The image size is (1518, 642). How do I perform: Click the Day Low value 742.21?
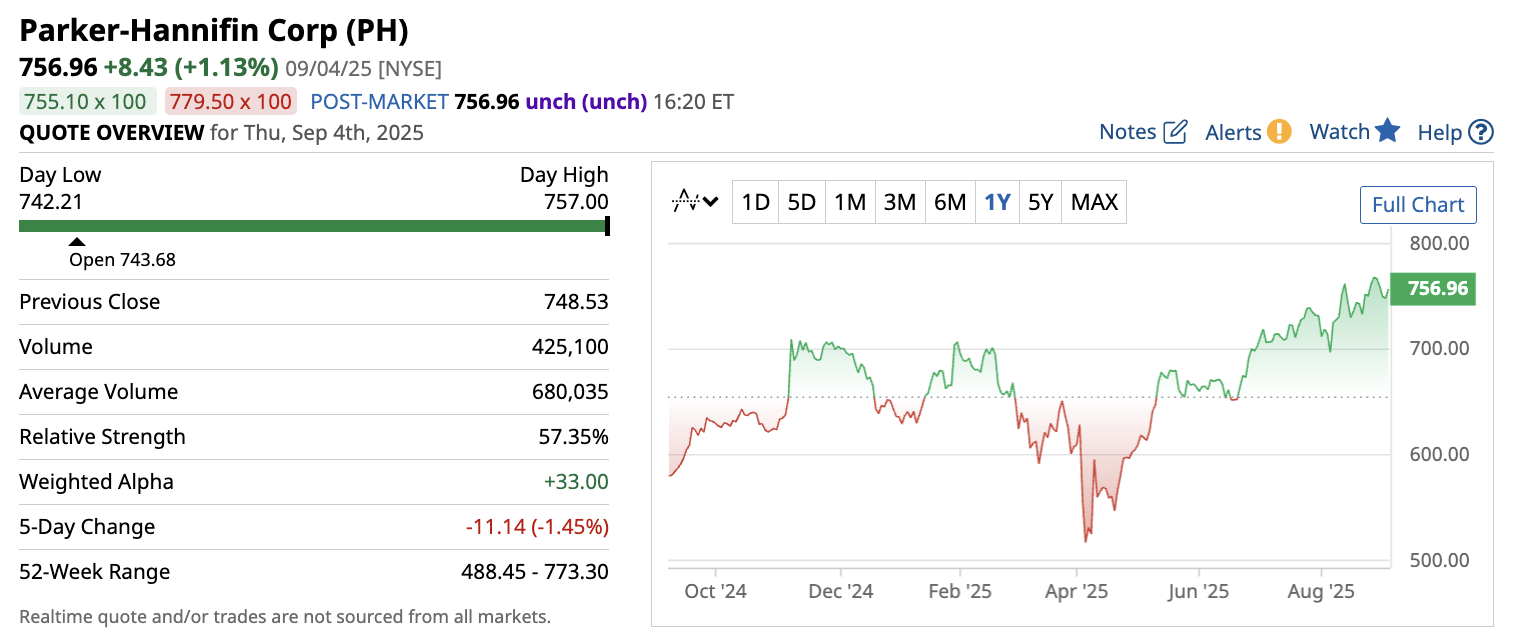pos(51,202)
